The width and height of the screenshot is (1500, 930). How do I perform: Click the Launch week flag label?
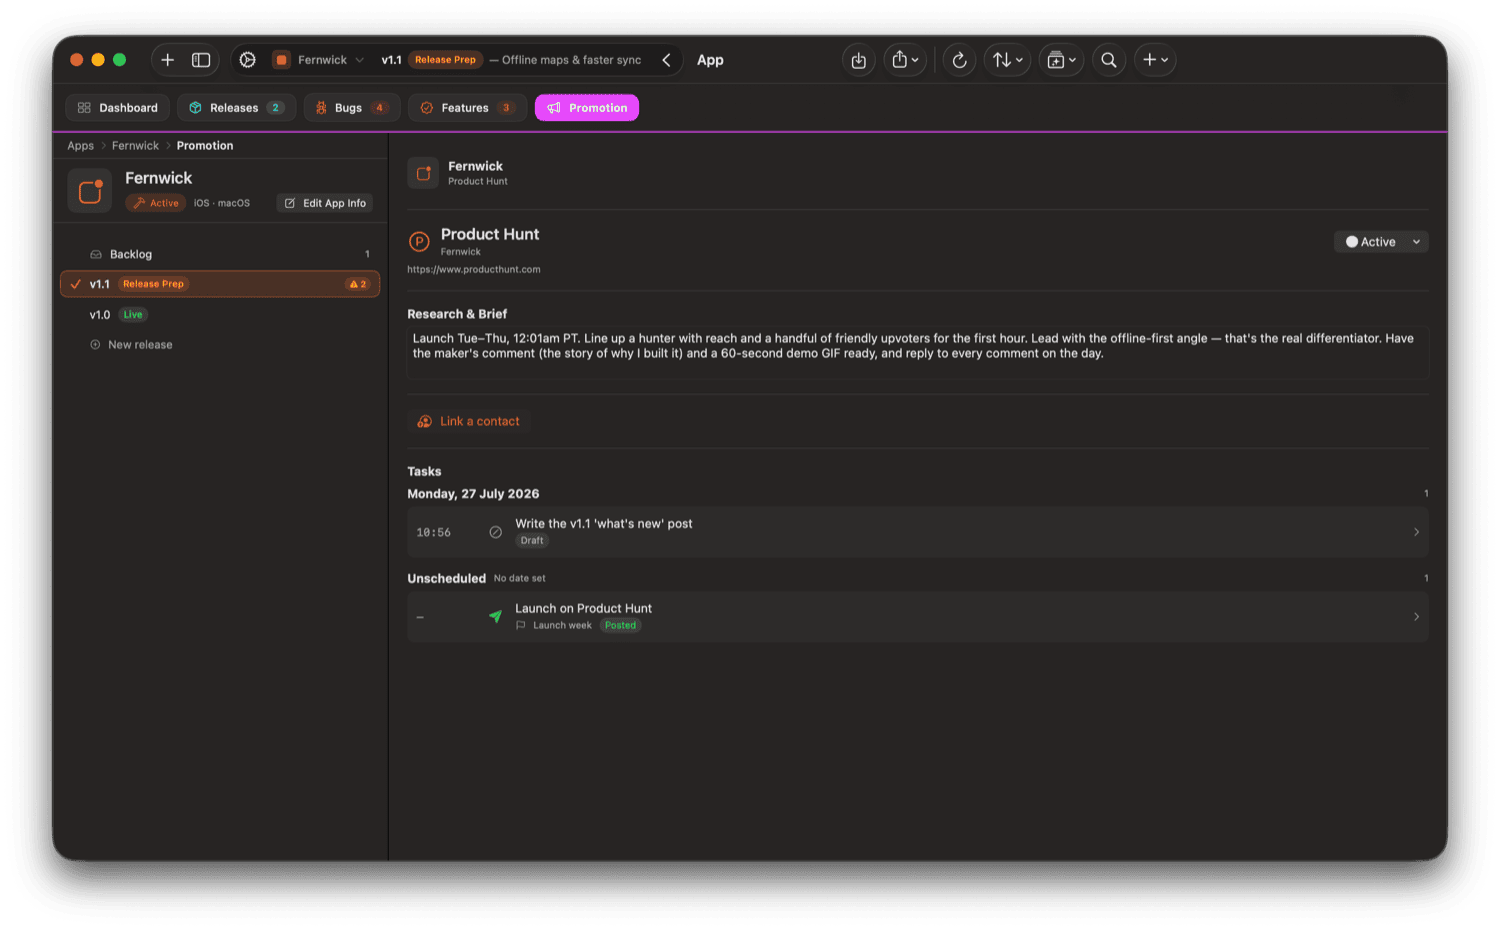coord(554,626)
